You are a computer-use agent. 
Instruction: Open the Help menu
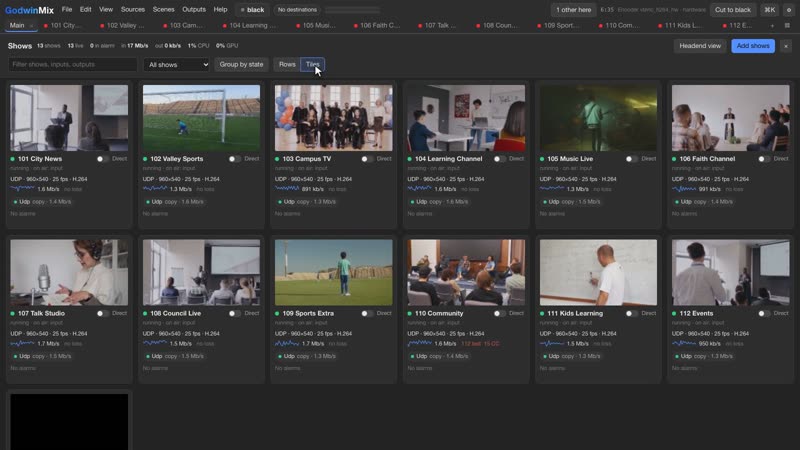220,10
